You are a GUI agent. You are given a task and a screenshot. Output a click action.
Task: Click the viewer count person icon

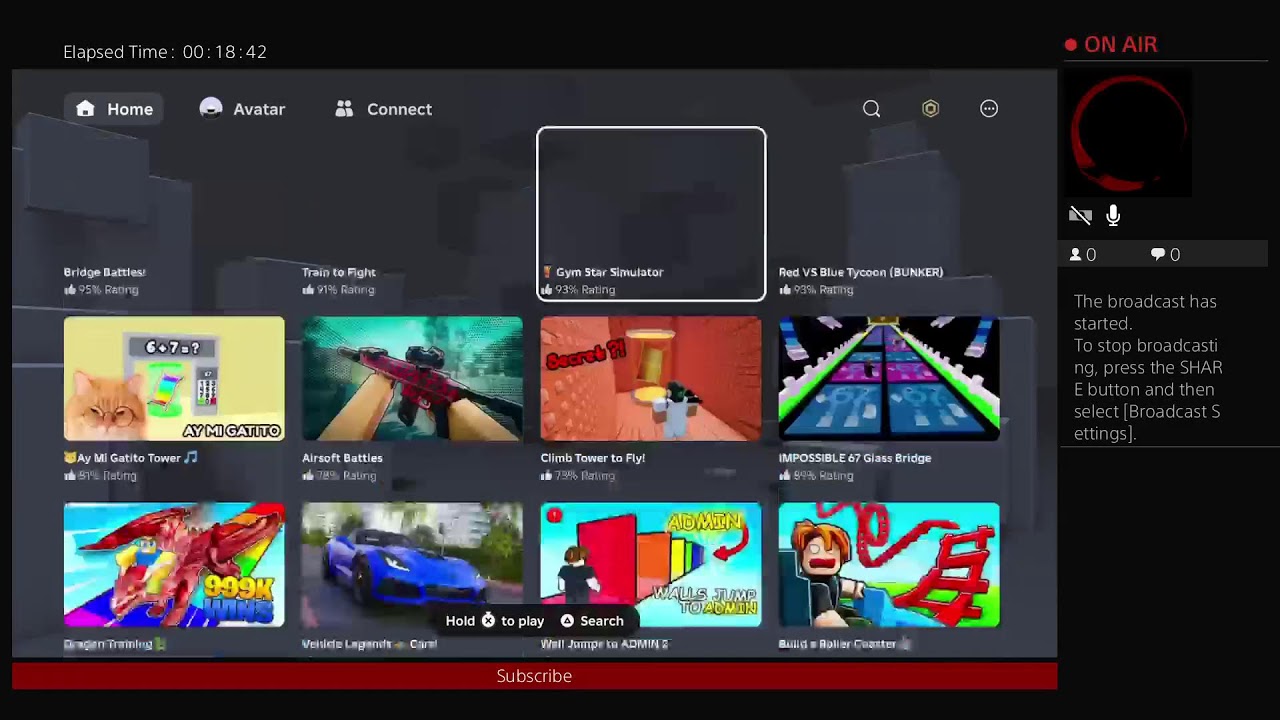pyautogui.click(x=1076, y=255)
